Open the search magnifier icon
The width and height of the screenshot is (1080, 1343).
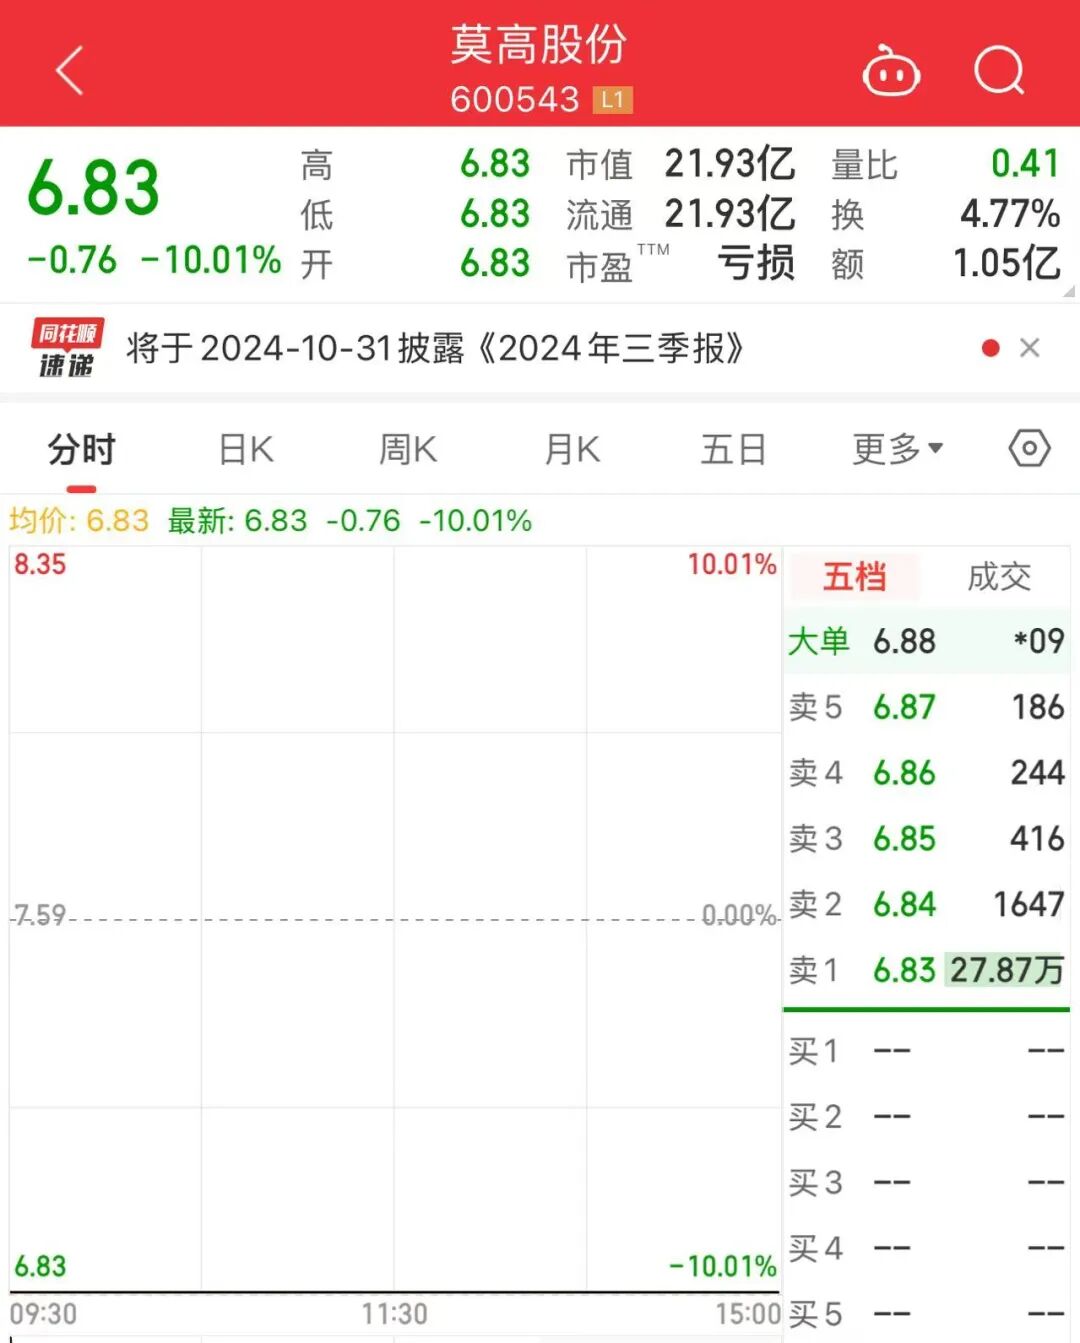998,70
